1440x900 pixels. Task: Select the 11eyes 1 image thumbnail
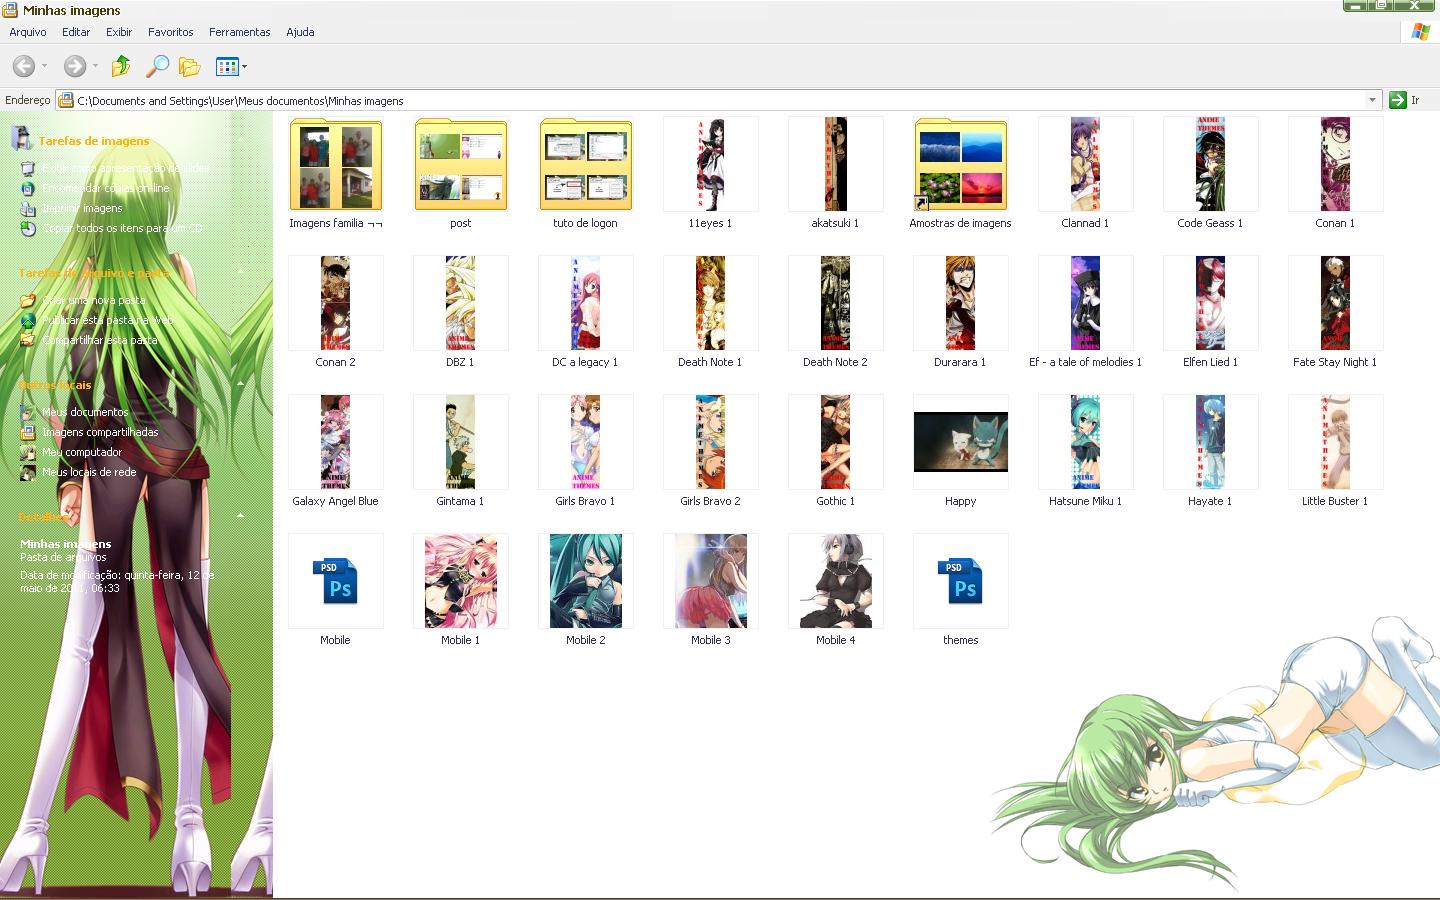(710, 164)
